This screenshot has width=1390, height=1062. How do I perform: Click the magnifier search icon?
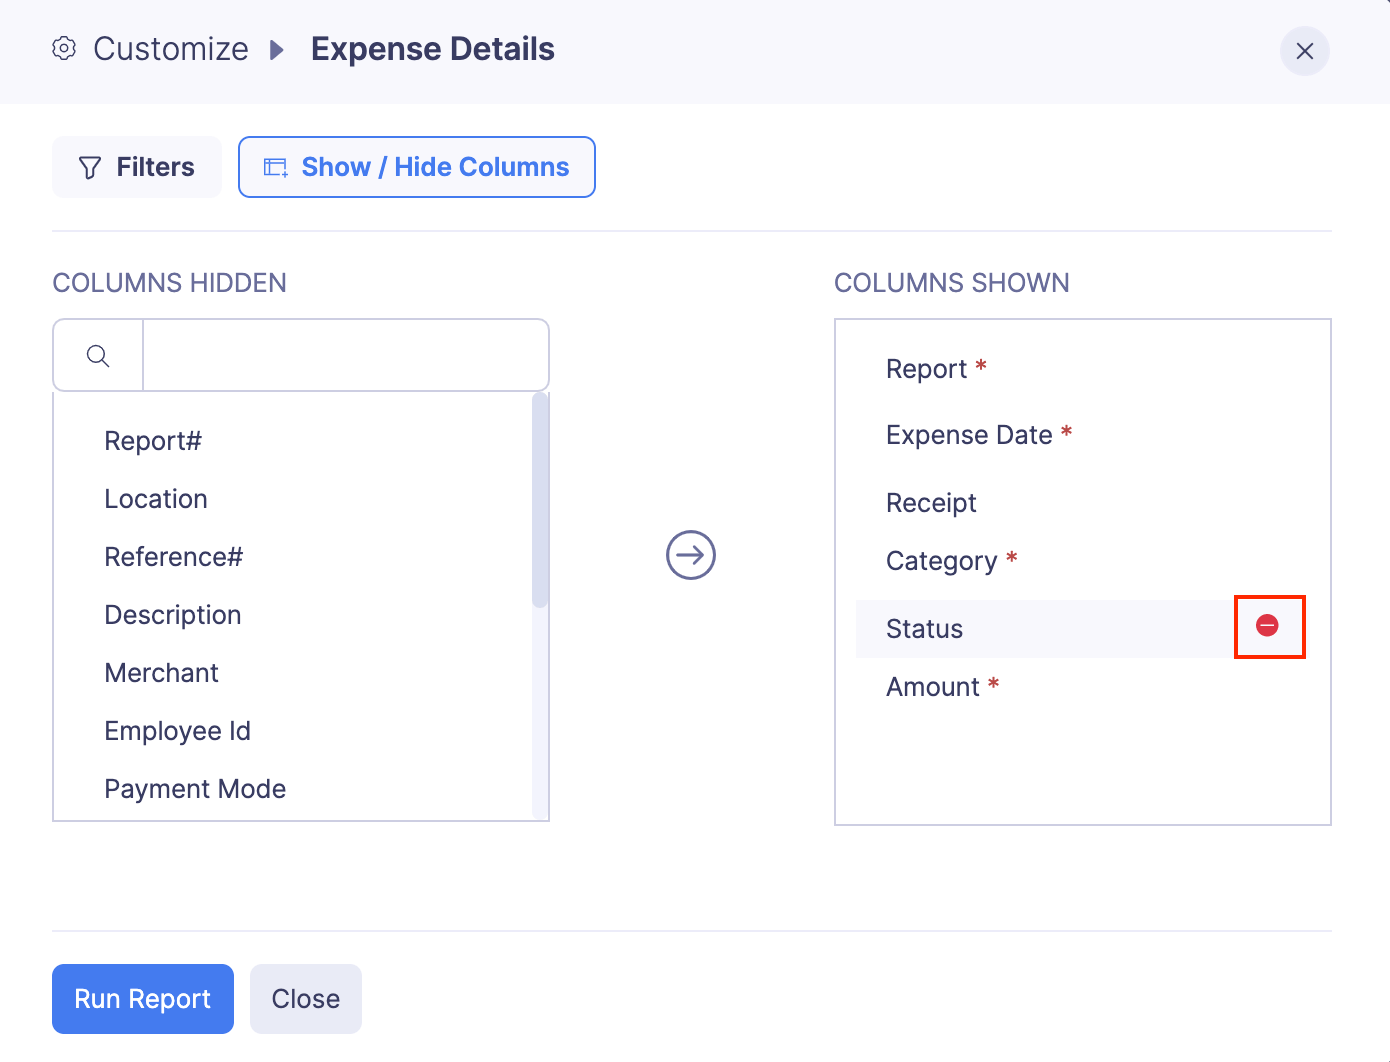(x=98, y=356)
